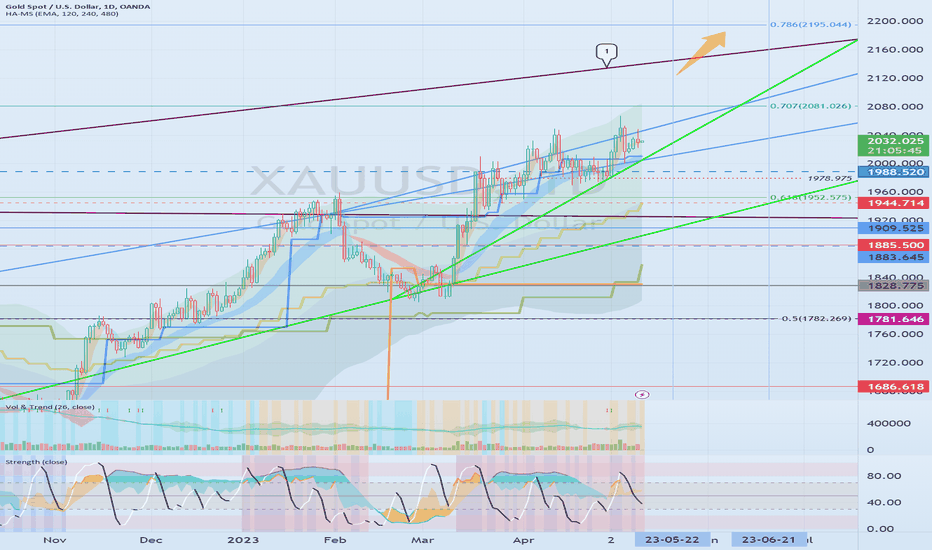Select the highlighted 23-06-21 date label
The image size is (932, 550).
[769, 540]
